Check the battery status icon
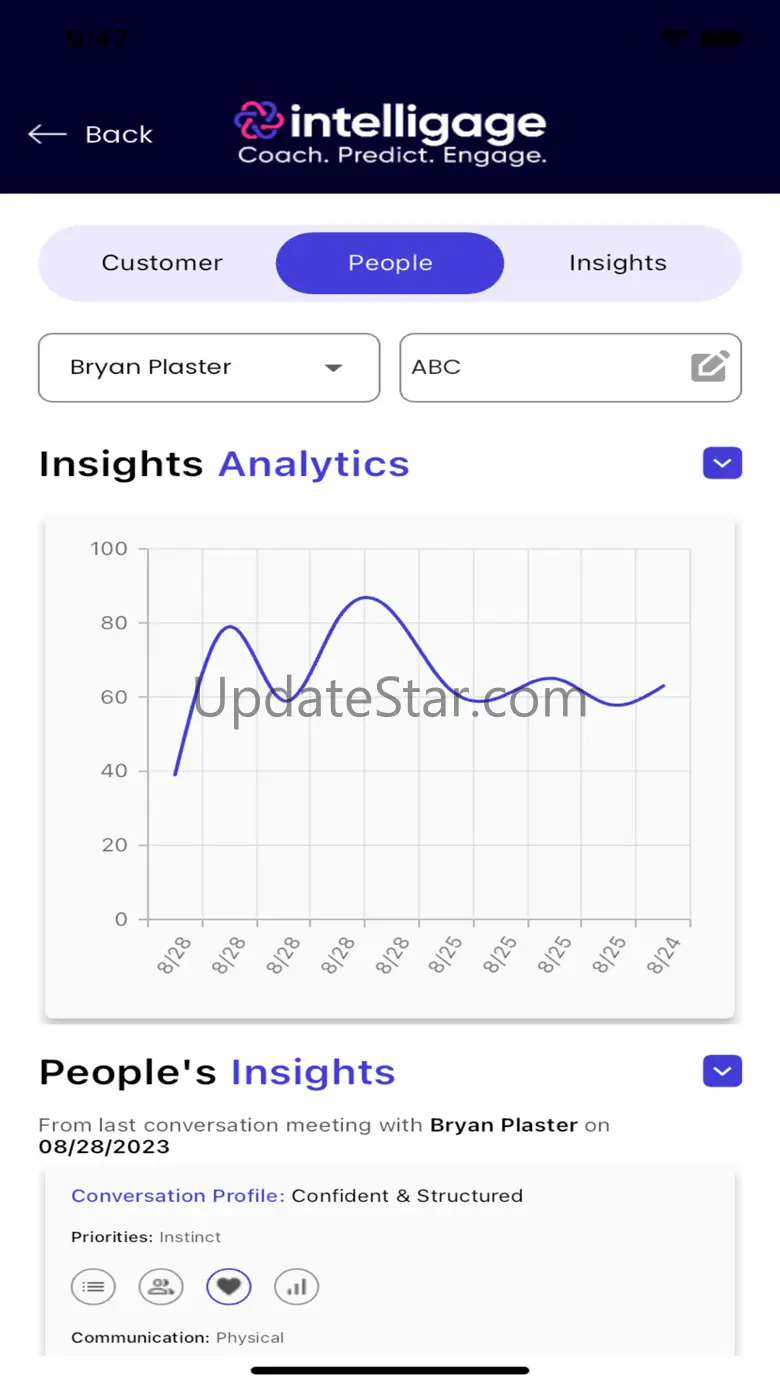The width and height of the screenshot is (780, 1387). click(x=721, y=38)
